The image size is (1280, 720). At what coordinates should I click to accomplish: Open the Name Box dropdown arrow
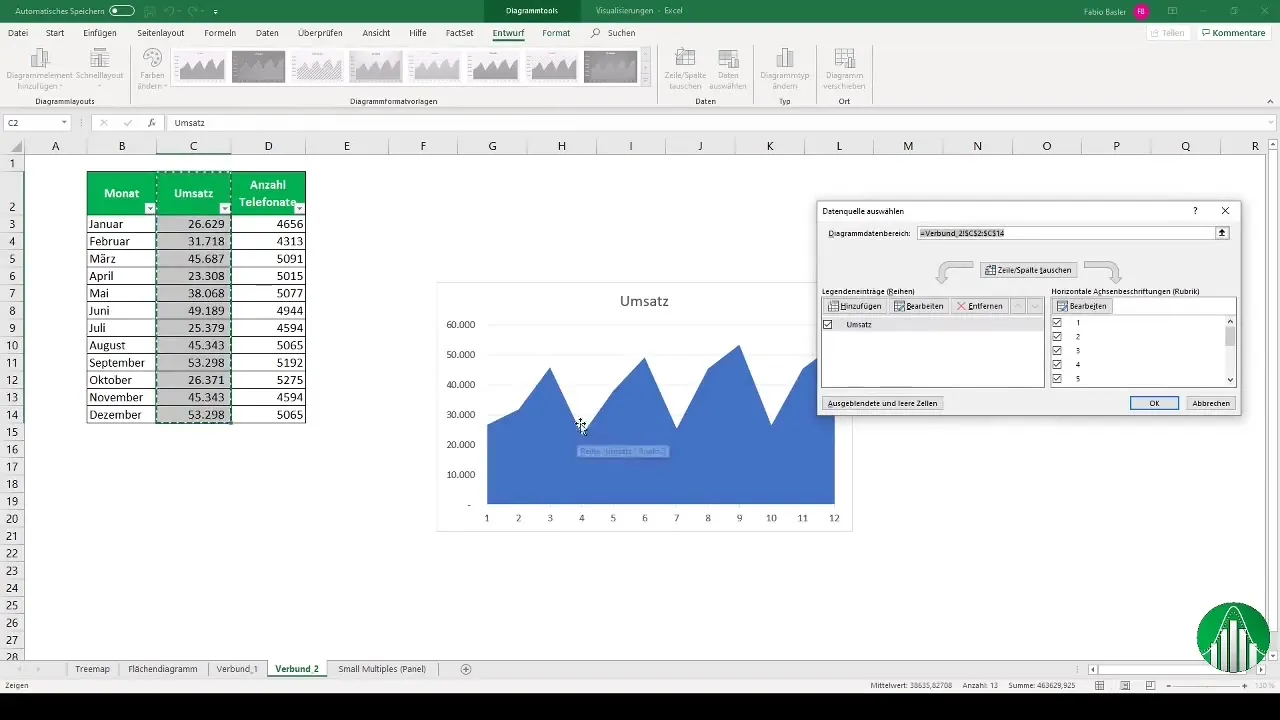(x=64, y=122)
